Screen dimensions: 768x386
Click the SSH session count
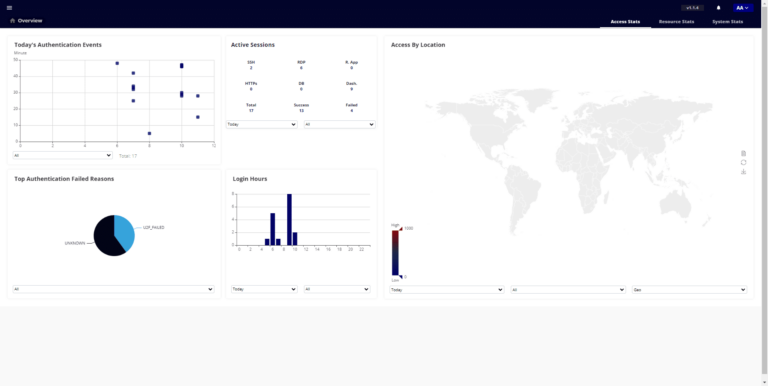[x=251, y=68]
